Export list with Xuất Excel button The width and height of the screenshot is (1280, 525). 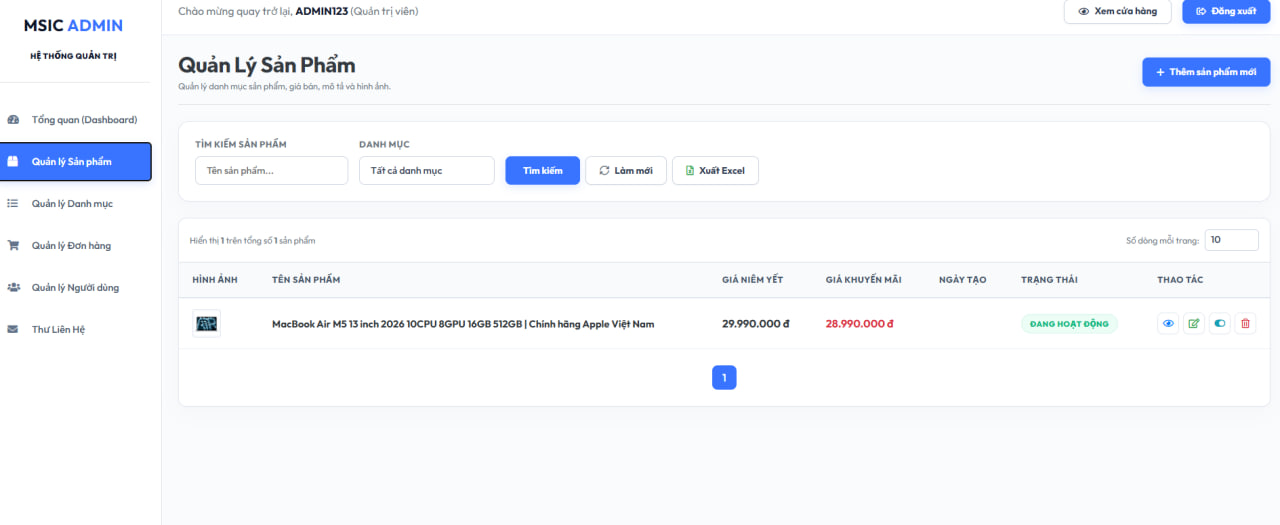tap(715, 170)
